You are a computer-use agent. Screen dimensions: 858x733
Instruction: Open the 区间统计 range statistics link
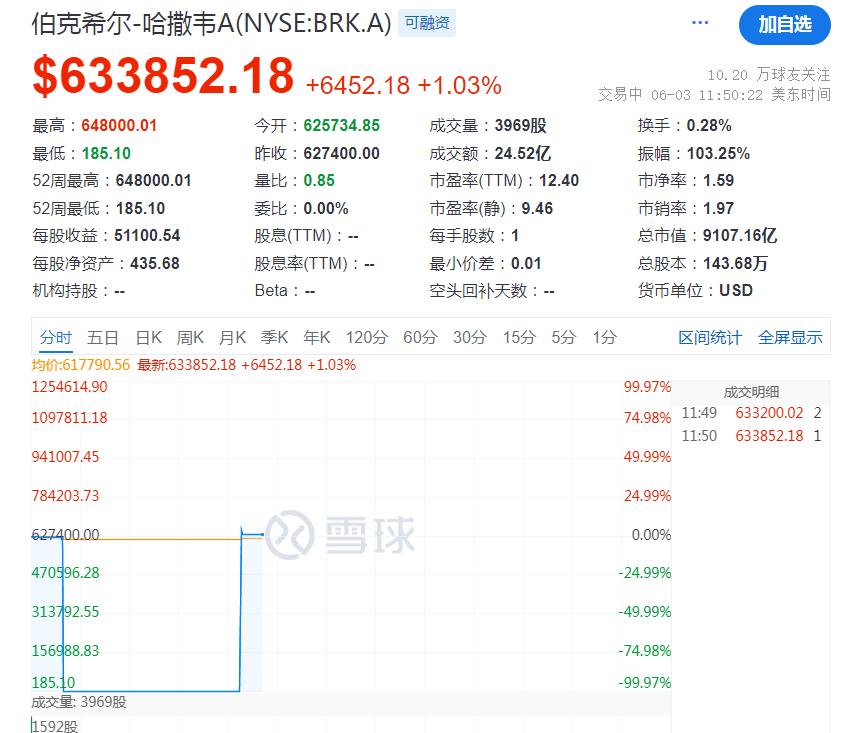point(710,338)
